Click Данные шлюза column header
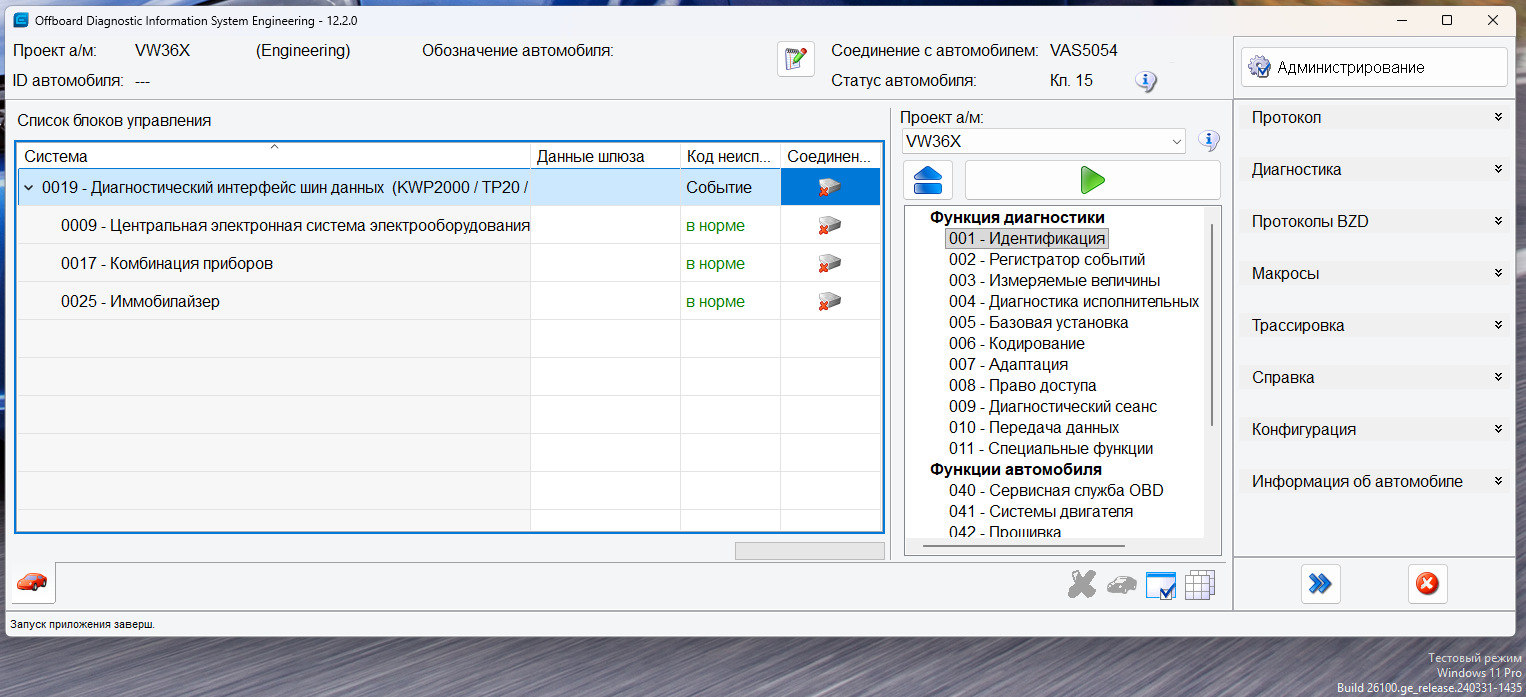 pos(605,156)
